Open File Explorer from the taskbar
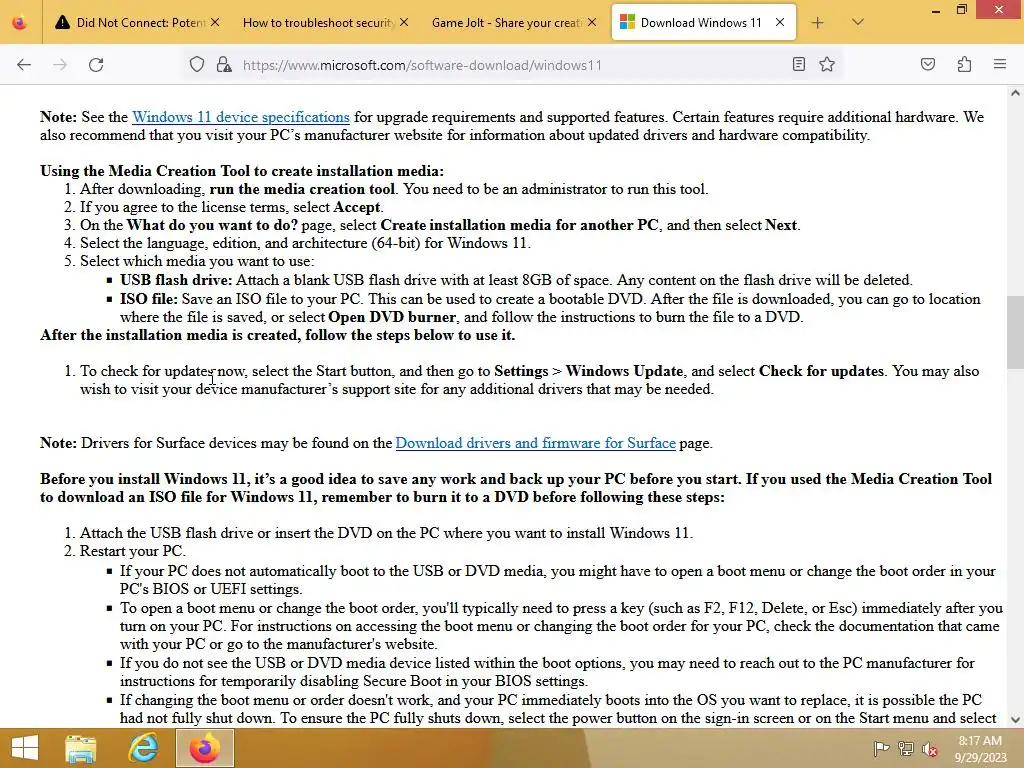The height and width of the screenshot is (768, 1024). pos(81,748)
